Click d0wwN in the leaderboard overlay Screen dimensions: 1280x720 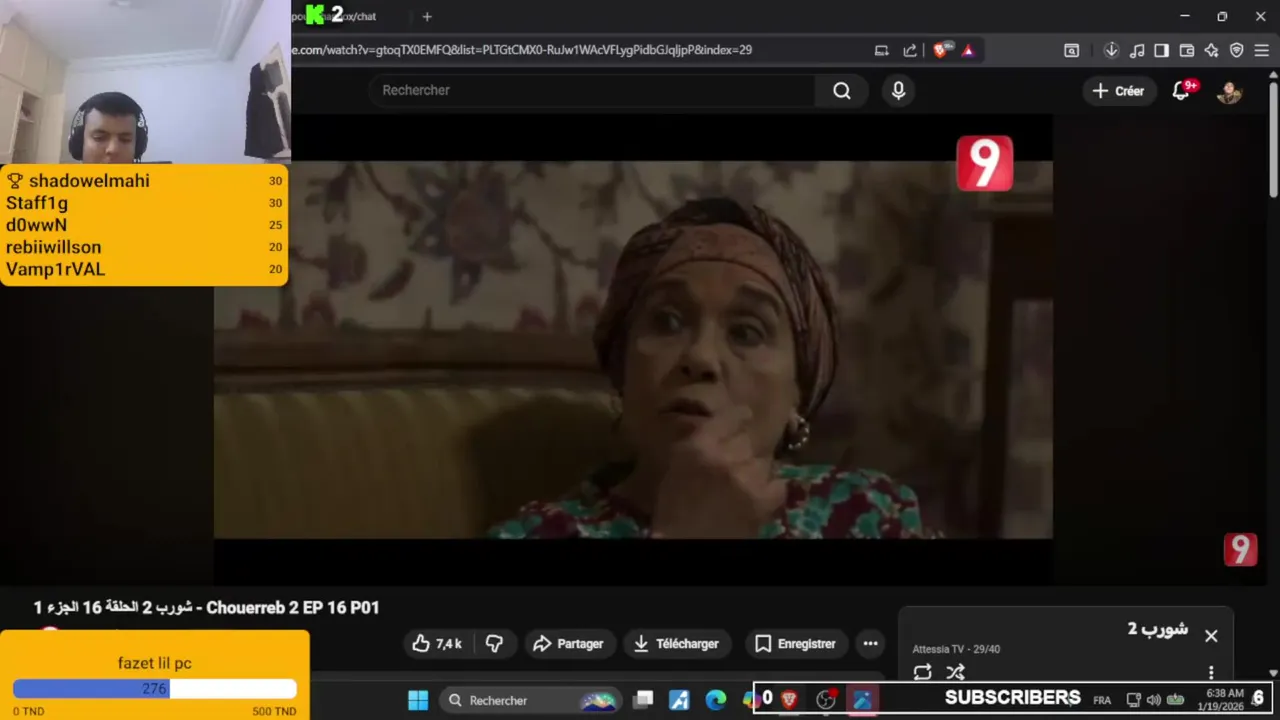click(36, 225)
